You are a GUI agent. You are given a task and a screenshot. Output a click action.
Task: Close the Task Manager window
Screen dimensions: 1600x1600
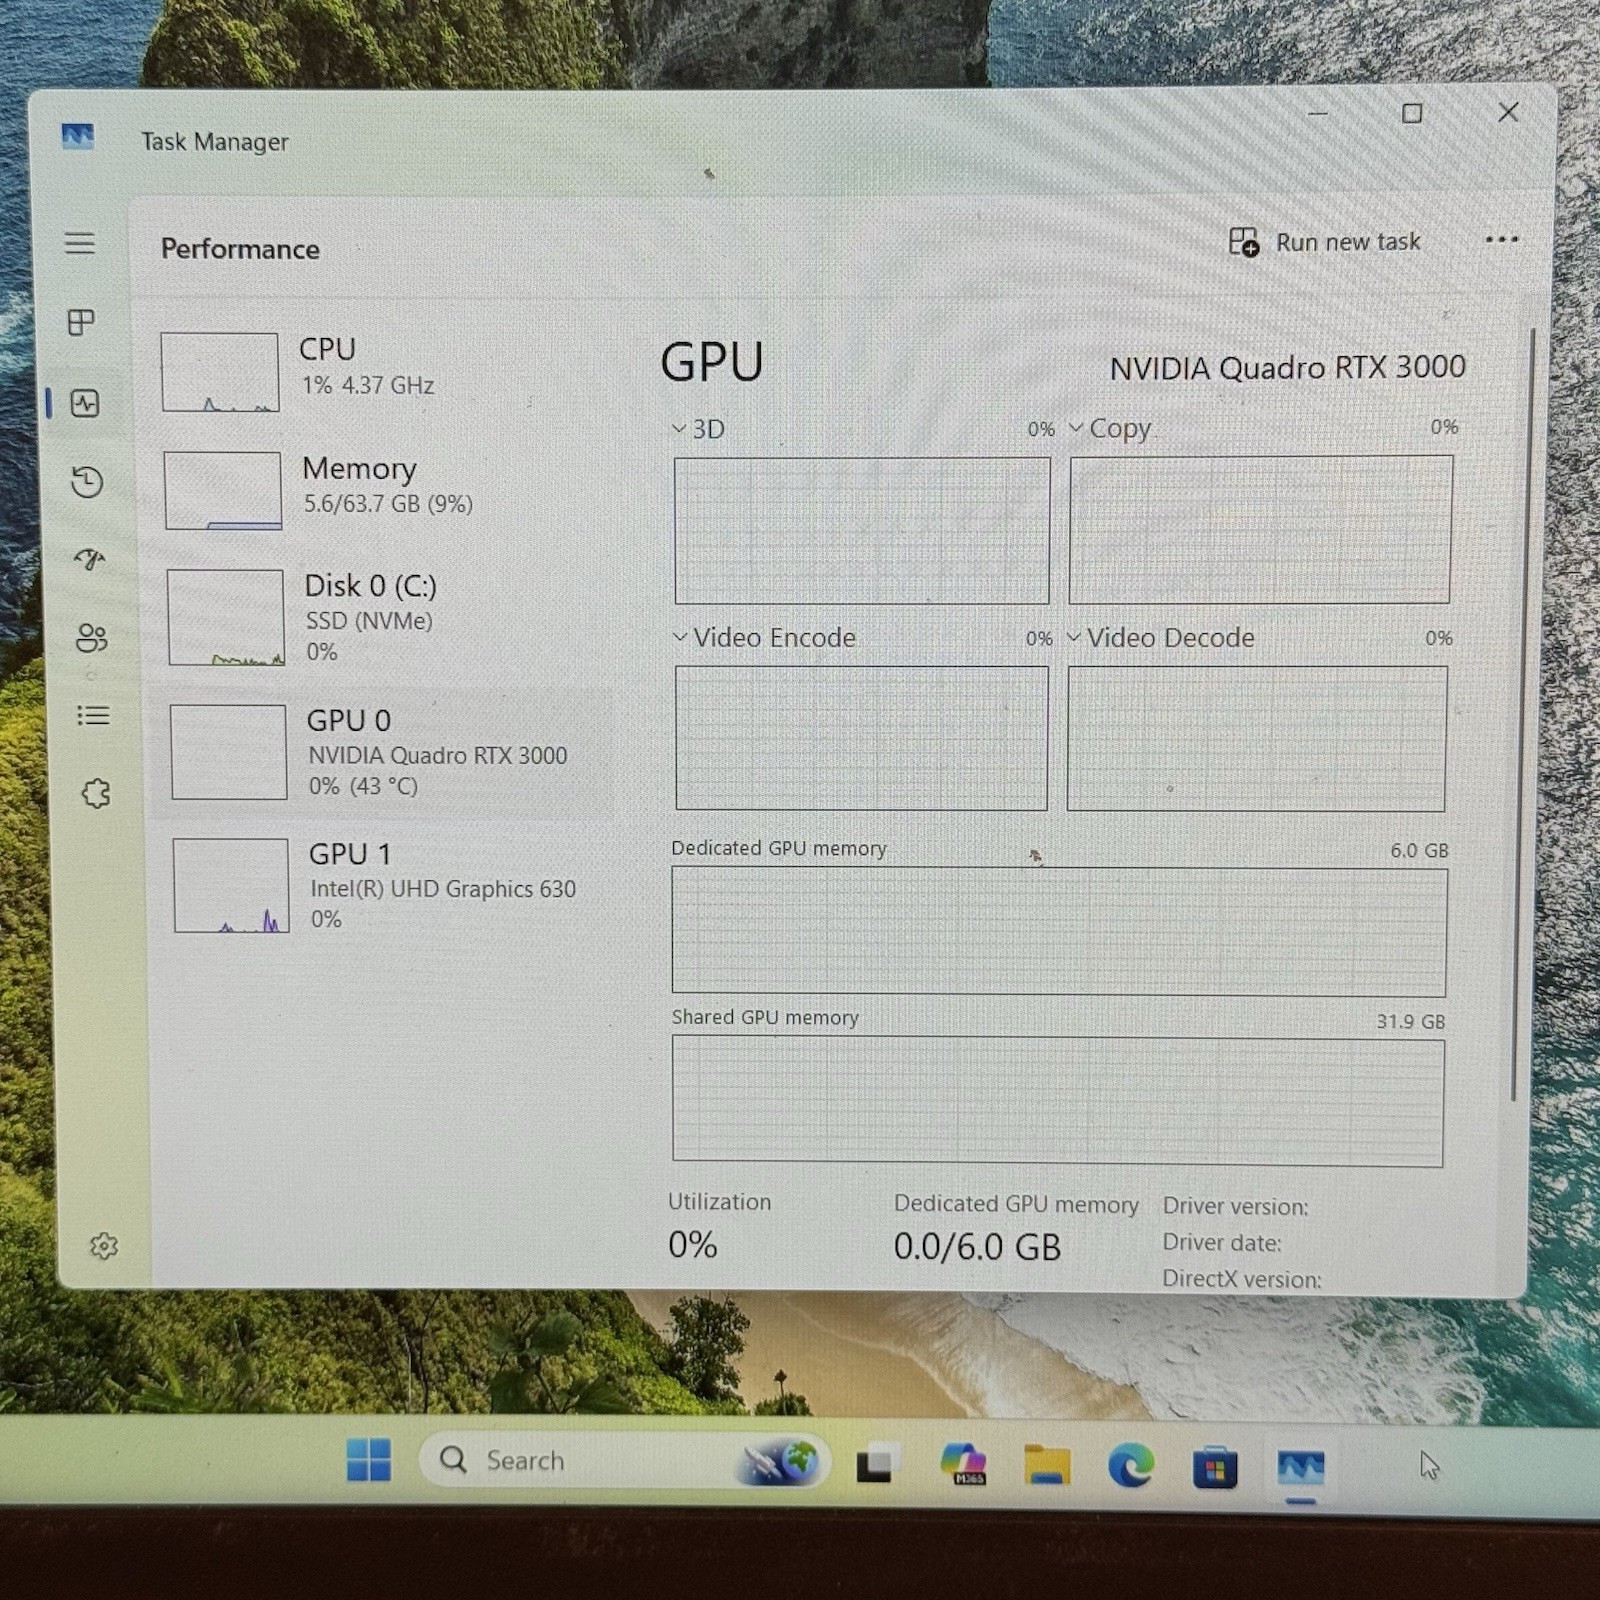tap(1508, 112)
